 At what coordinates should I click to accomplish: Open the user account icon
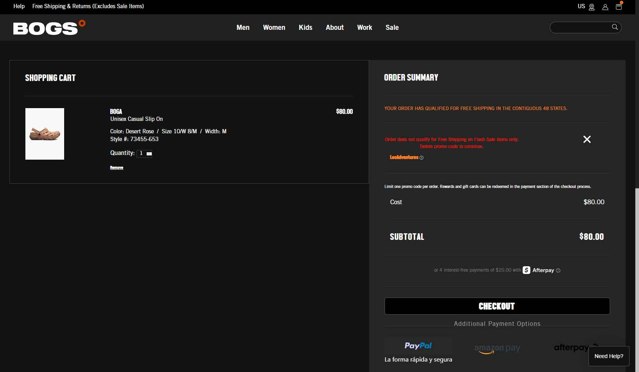(605, 7)
